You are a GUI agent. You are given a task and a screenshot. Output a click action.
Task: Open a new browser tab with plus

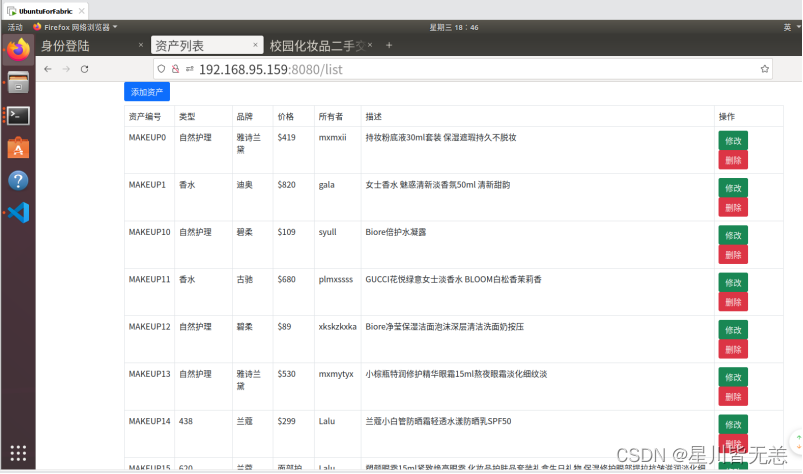(389, 46)
